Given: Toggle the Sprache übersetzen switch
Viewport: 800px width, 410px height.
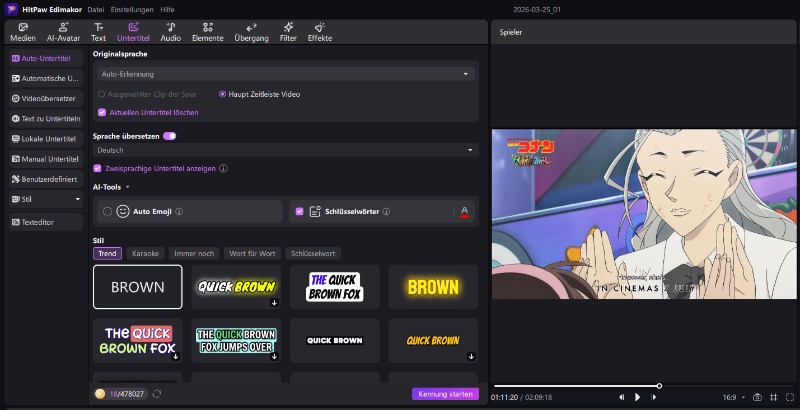Looking at the screenshot, I should [169, 136].
